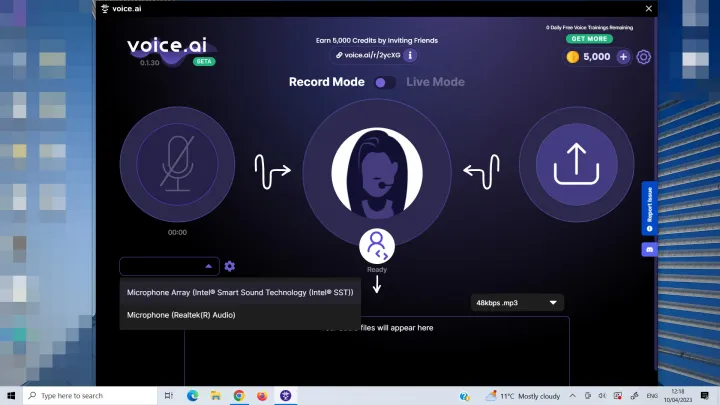Close the voice.ai window
This screenshot has width=720, height=405.
[x=648, y=9]
